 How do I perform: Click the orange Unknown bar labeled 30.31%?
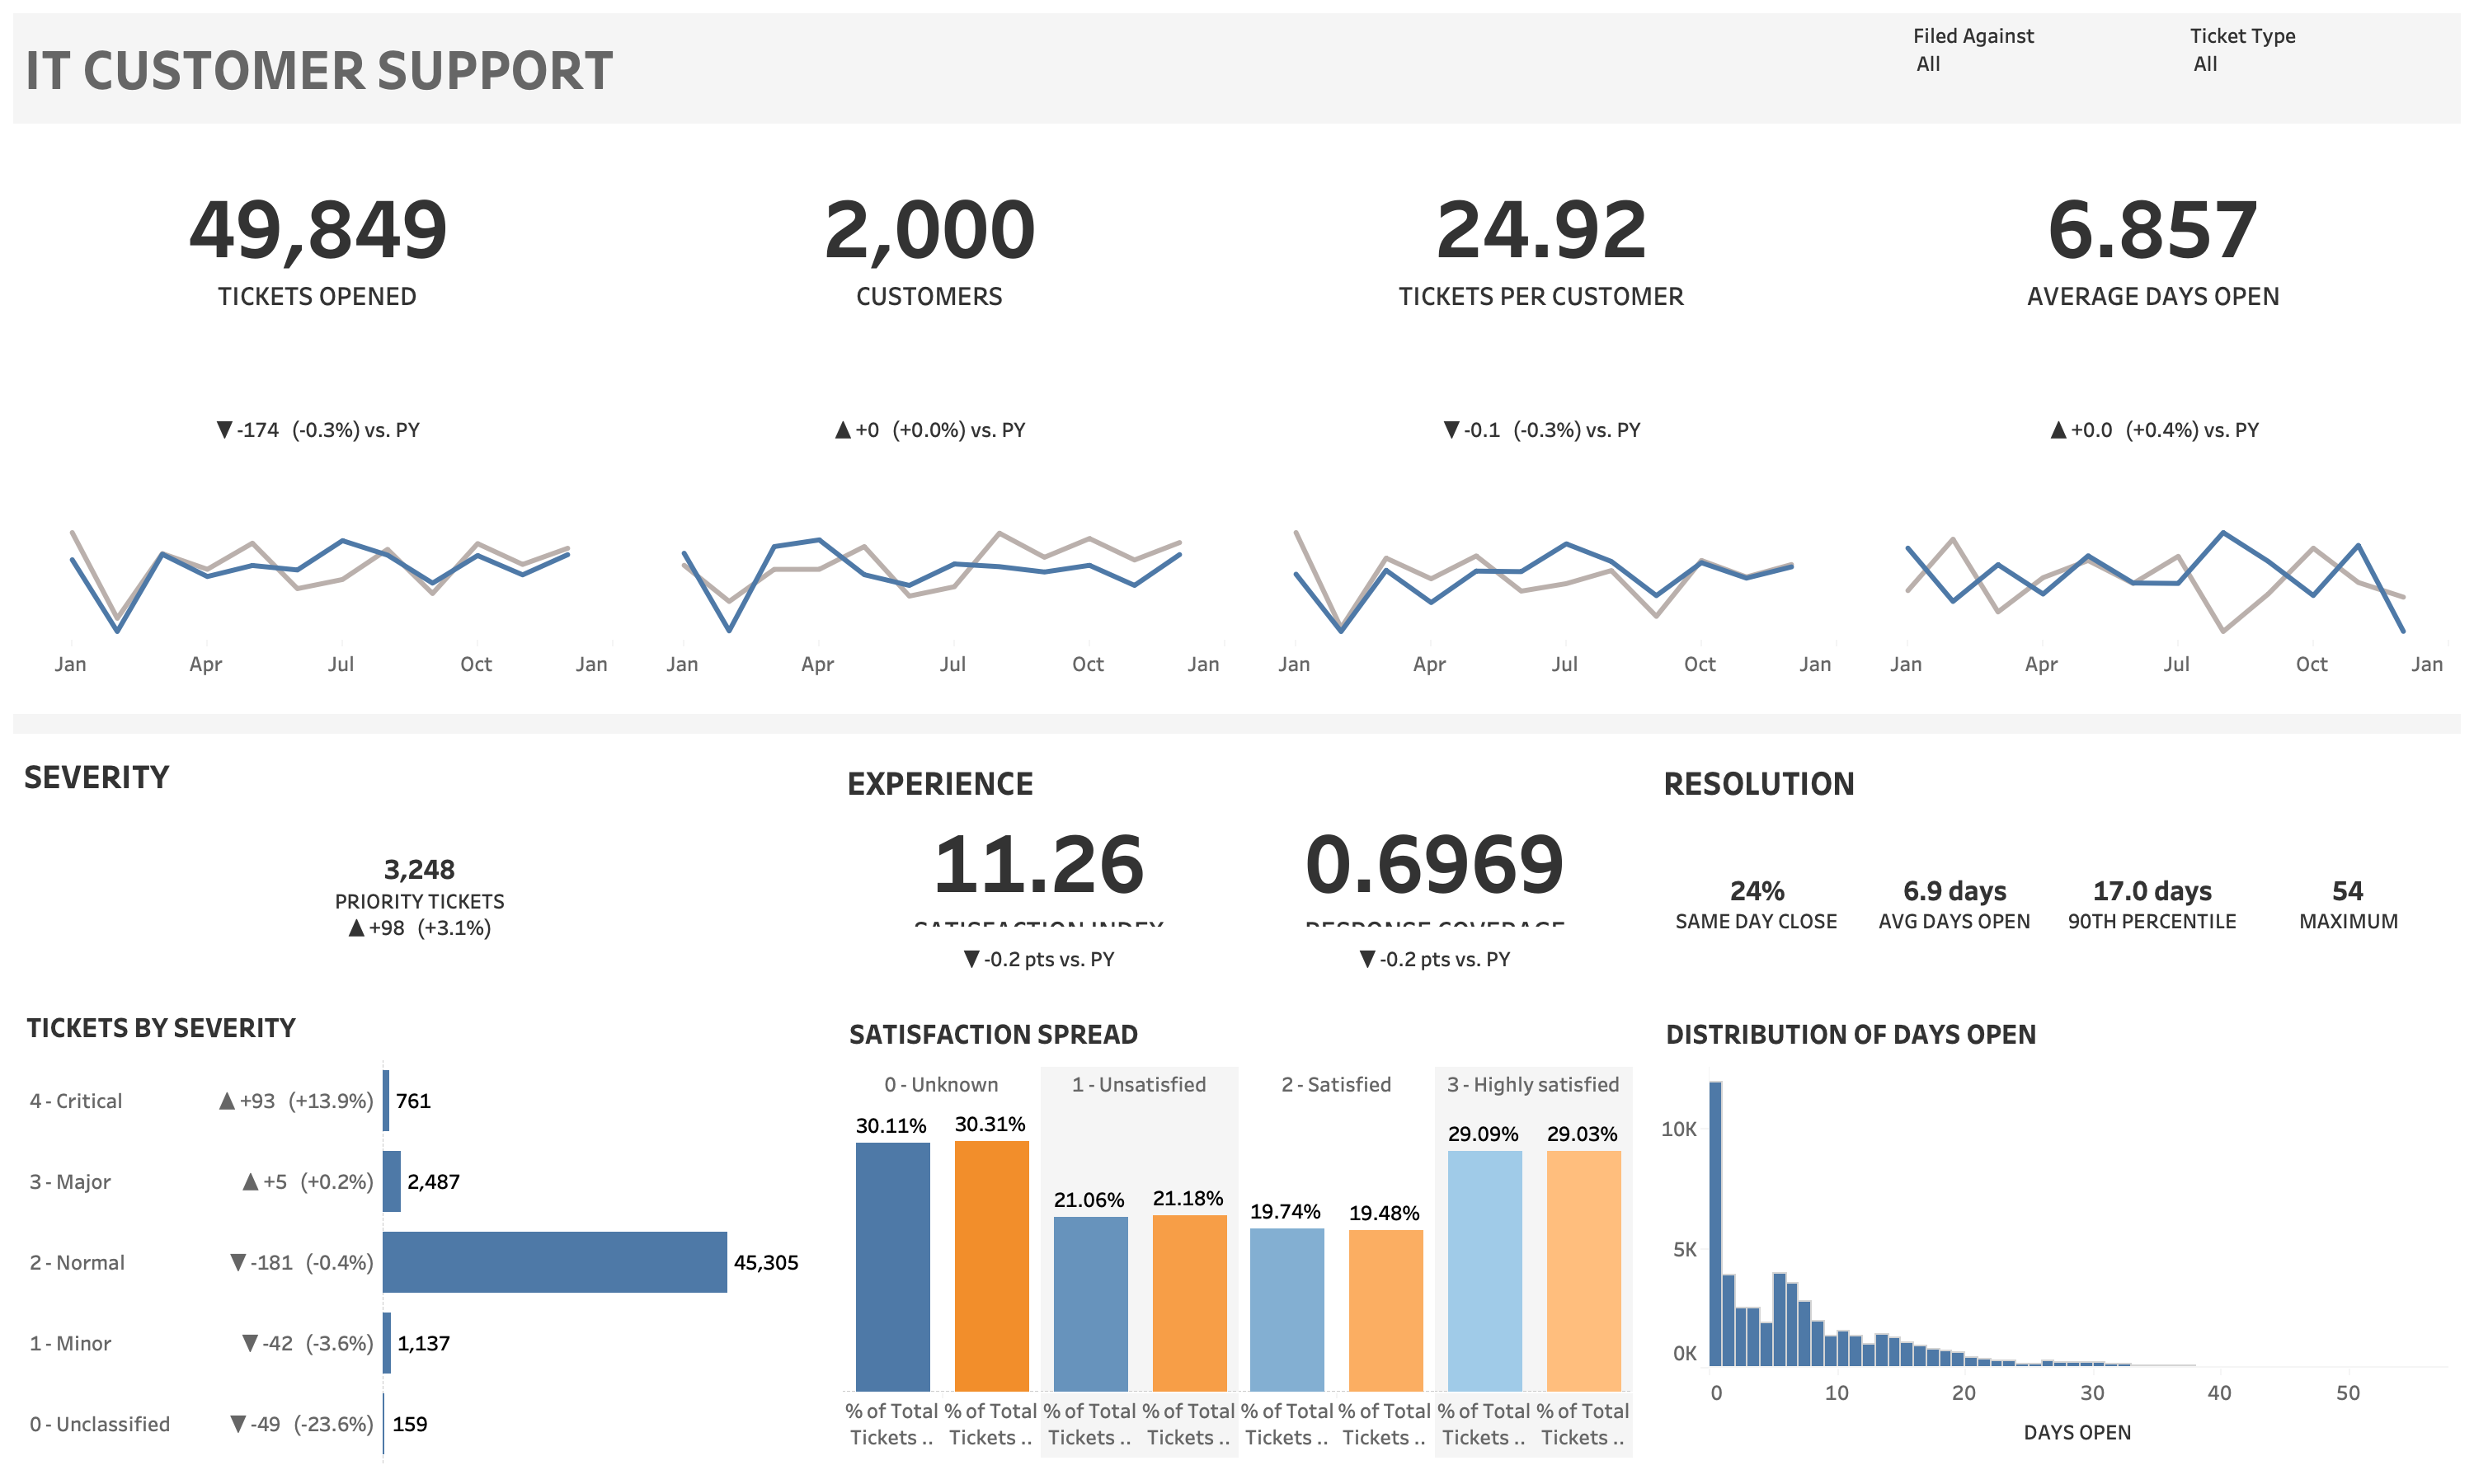[x=992, y=1266]
